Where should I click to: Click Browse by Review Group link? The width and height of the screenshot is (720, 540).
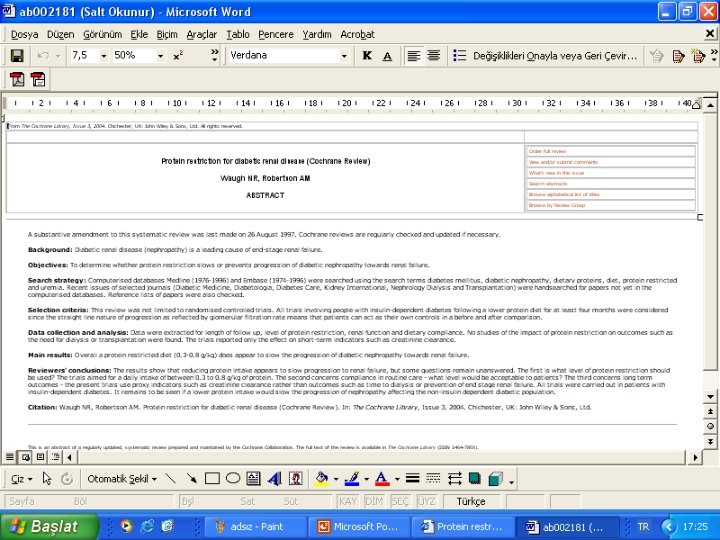coord(557,205)
